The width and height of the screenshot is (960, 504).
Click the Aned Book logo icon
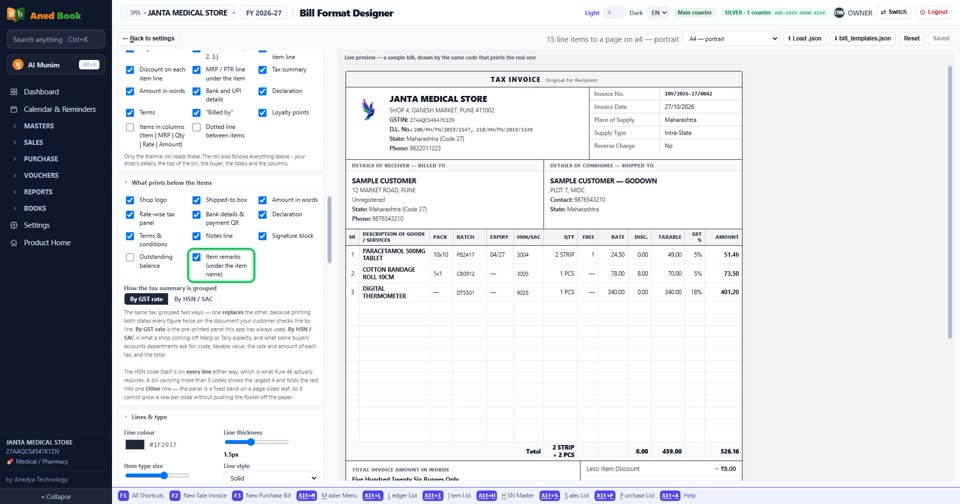coord(15,15)
